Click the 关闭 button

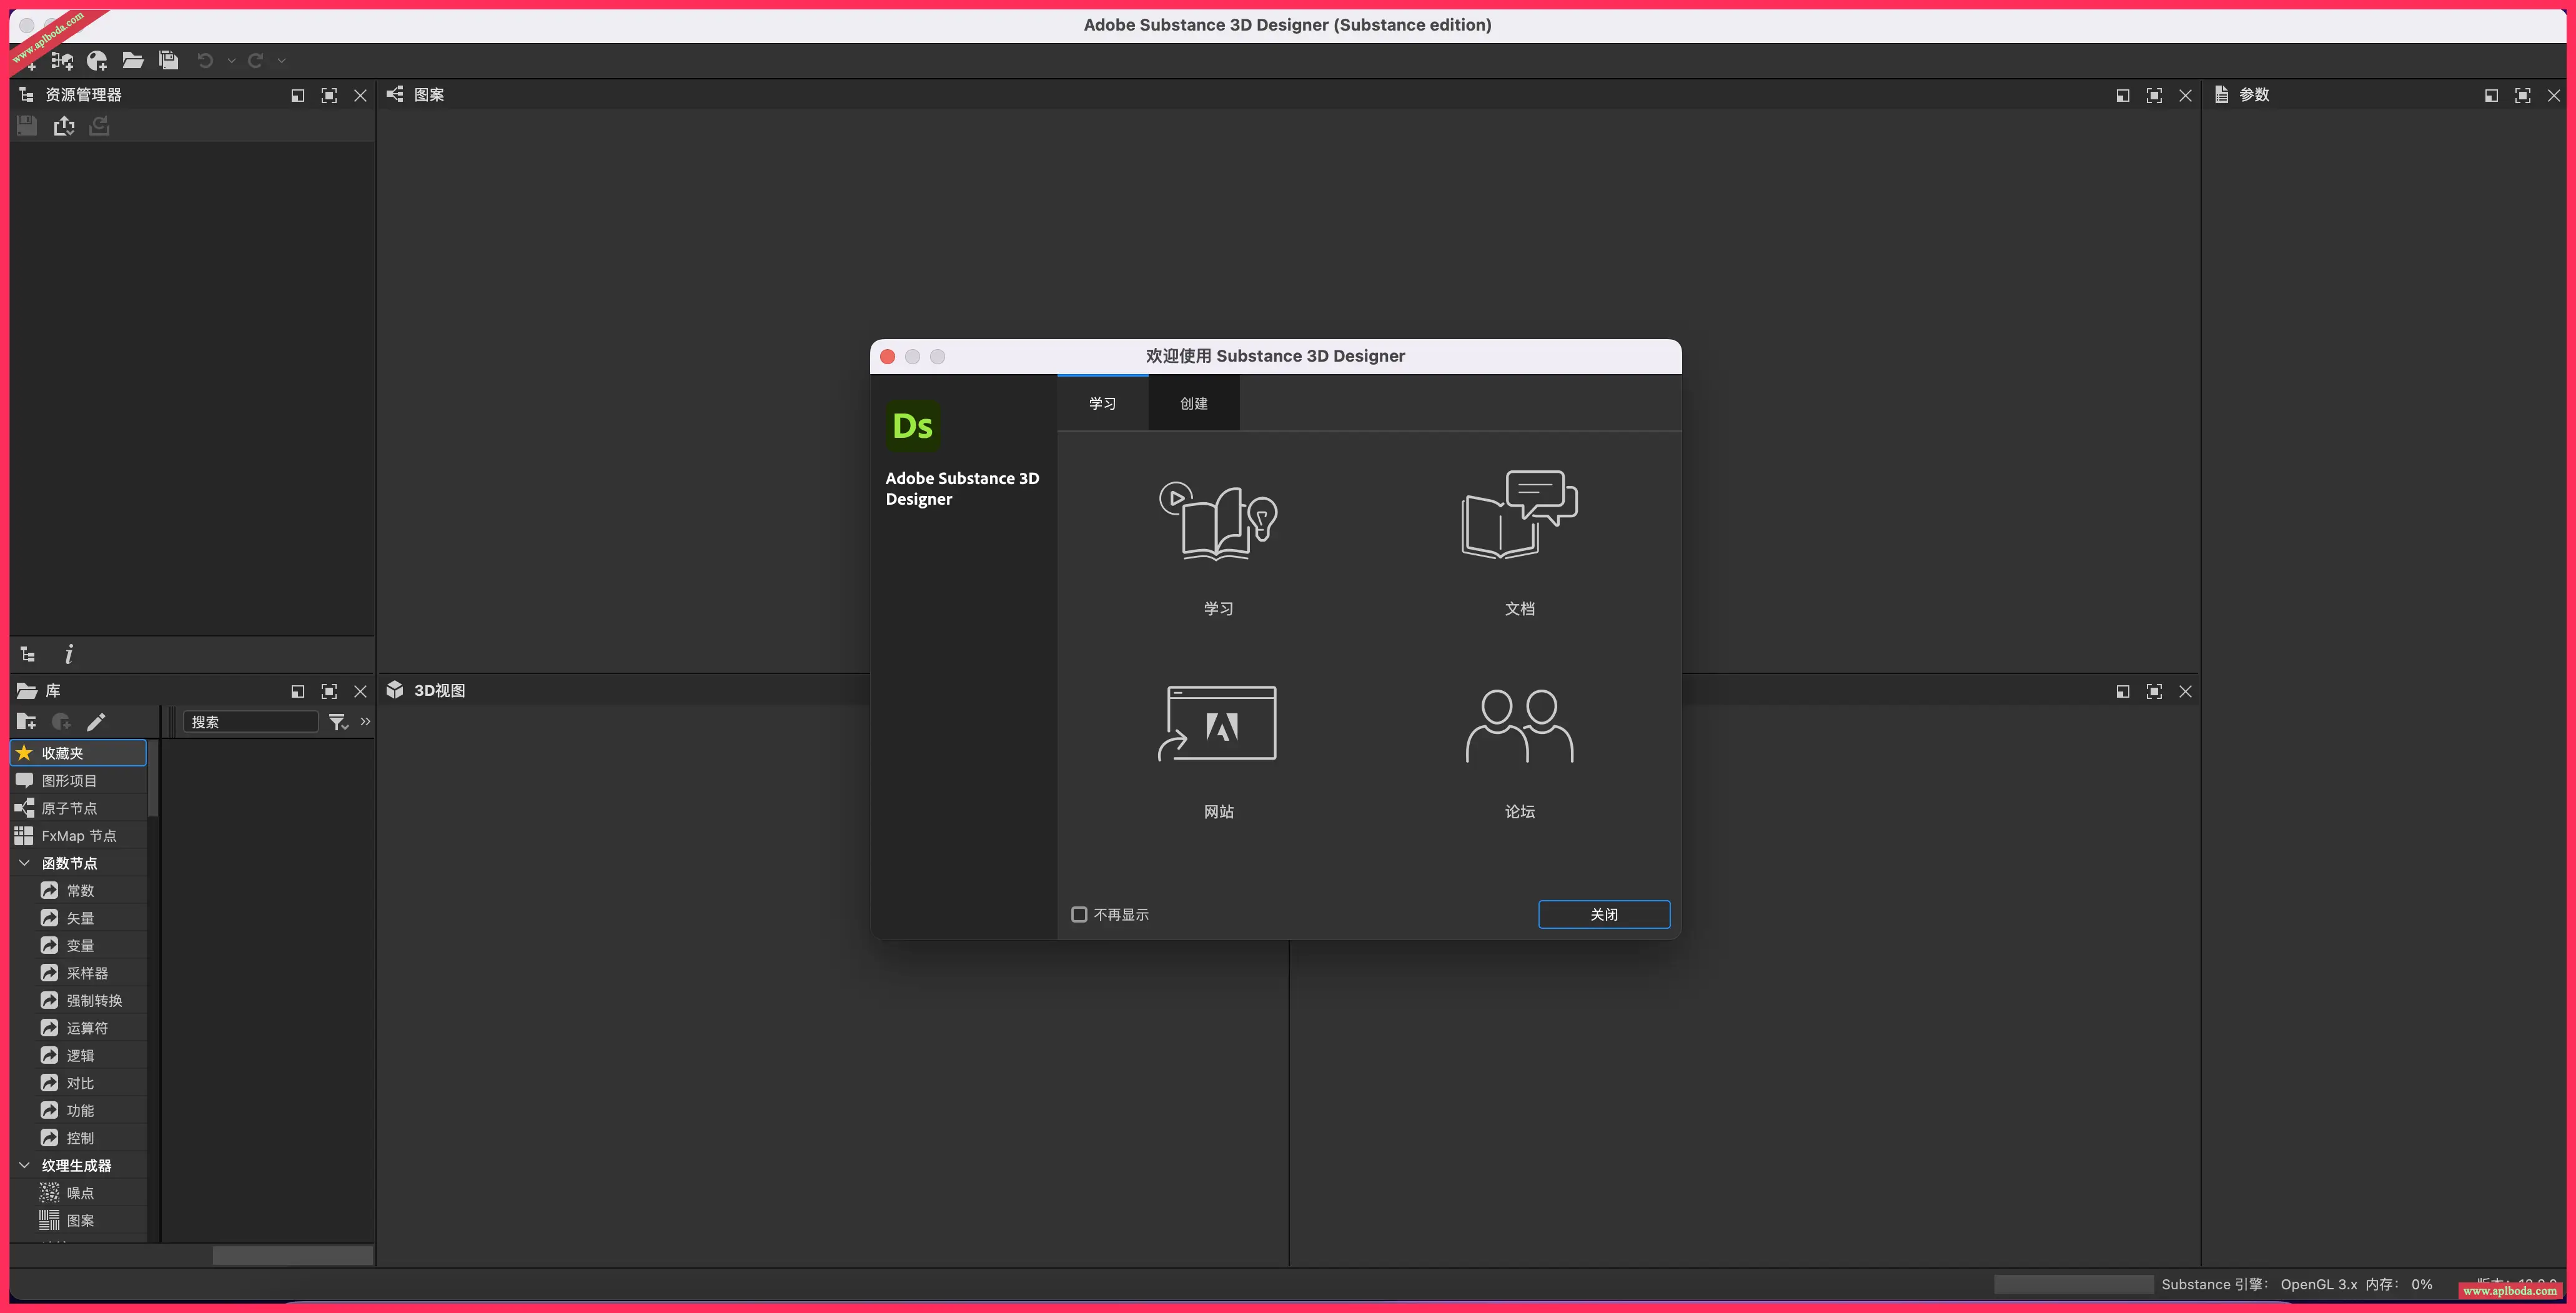tap(1603, 915)
